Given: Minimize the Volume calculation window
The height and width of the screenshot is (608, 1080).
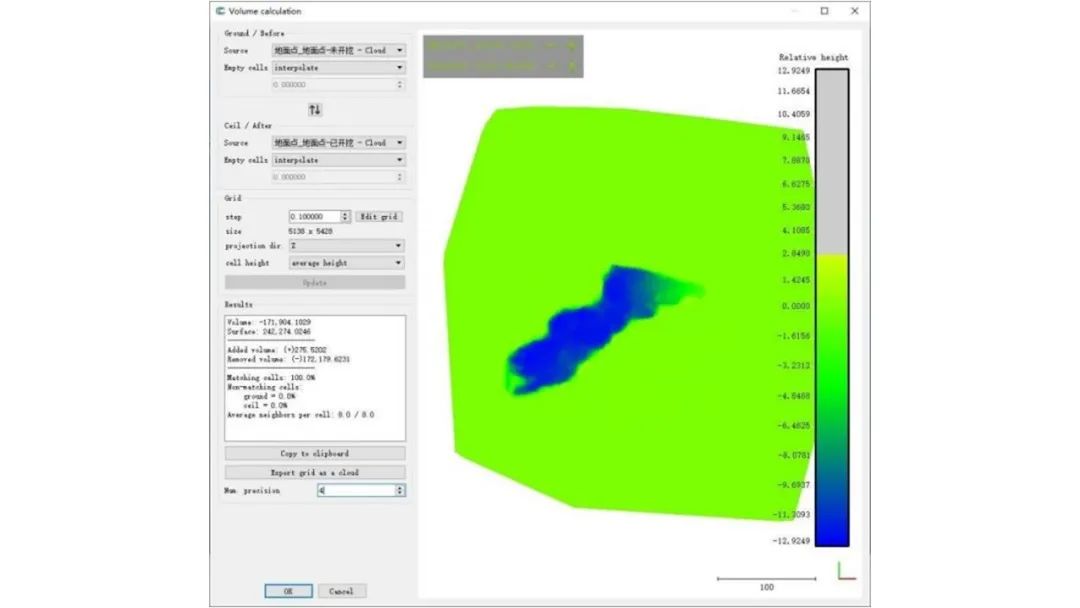Looking at the screenshot, I should tap(793, 11).
